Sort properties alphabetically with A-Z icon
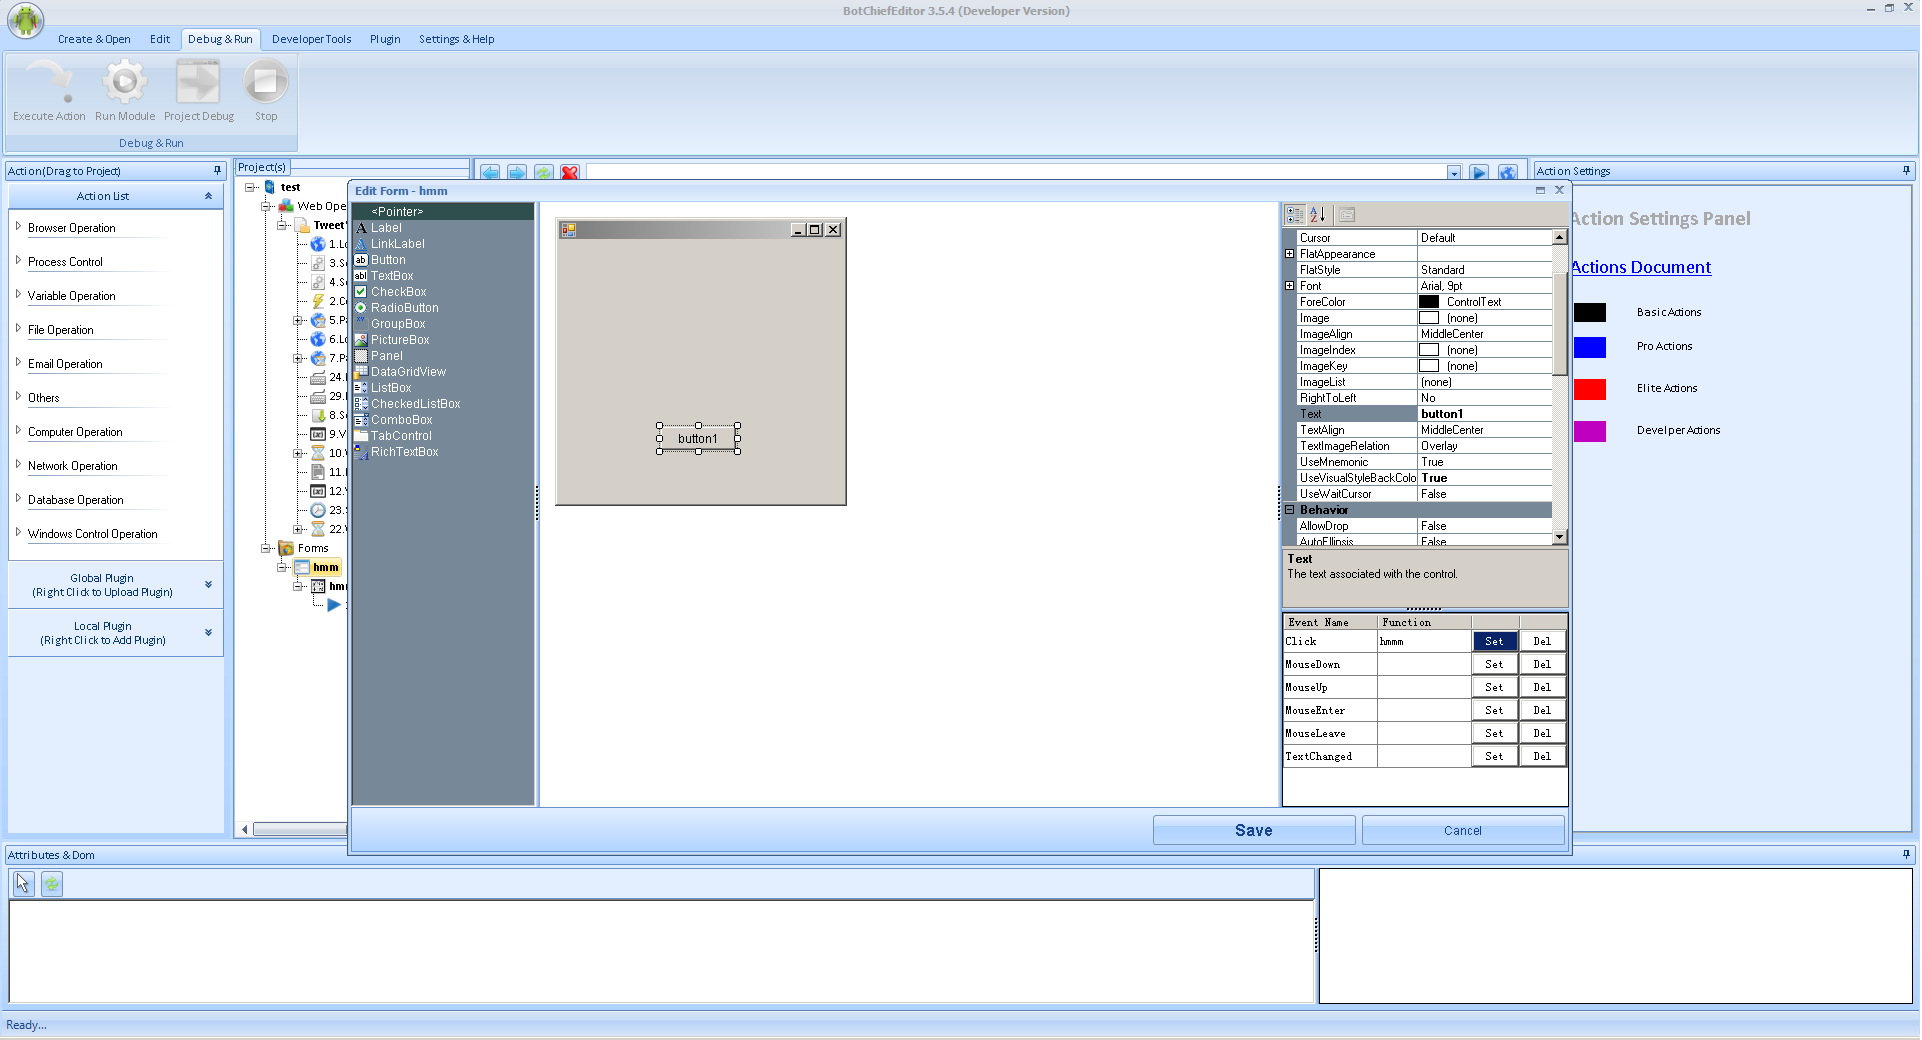The height and width of the screenshot is (1040, 1922). pyautogui.click(x=1318, y=215)
